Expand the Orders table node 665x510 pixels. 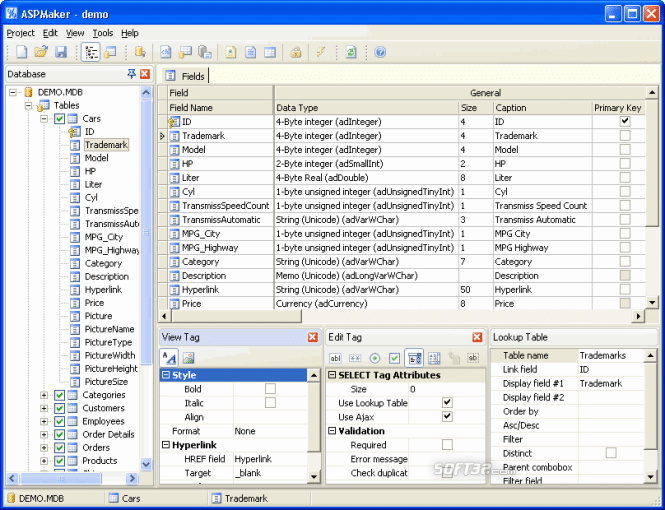(44, 448)
